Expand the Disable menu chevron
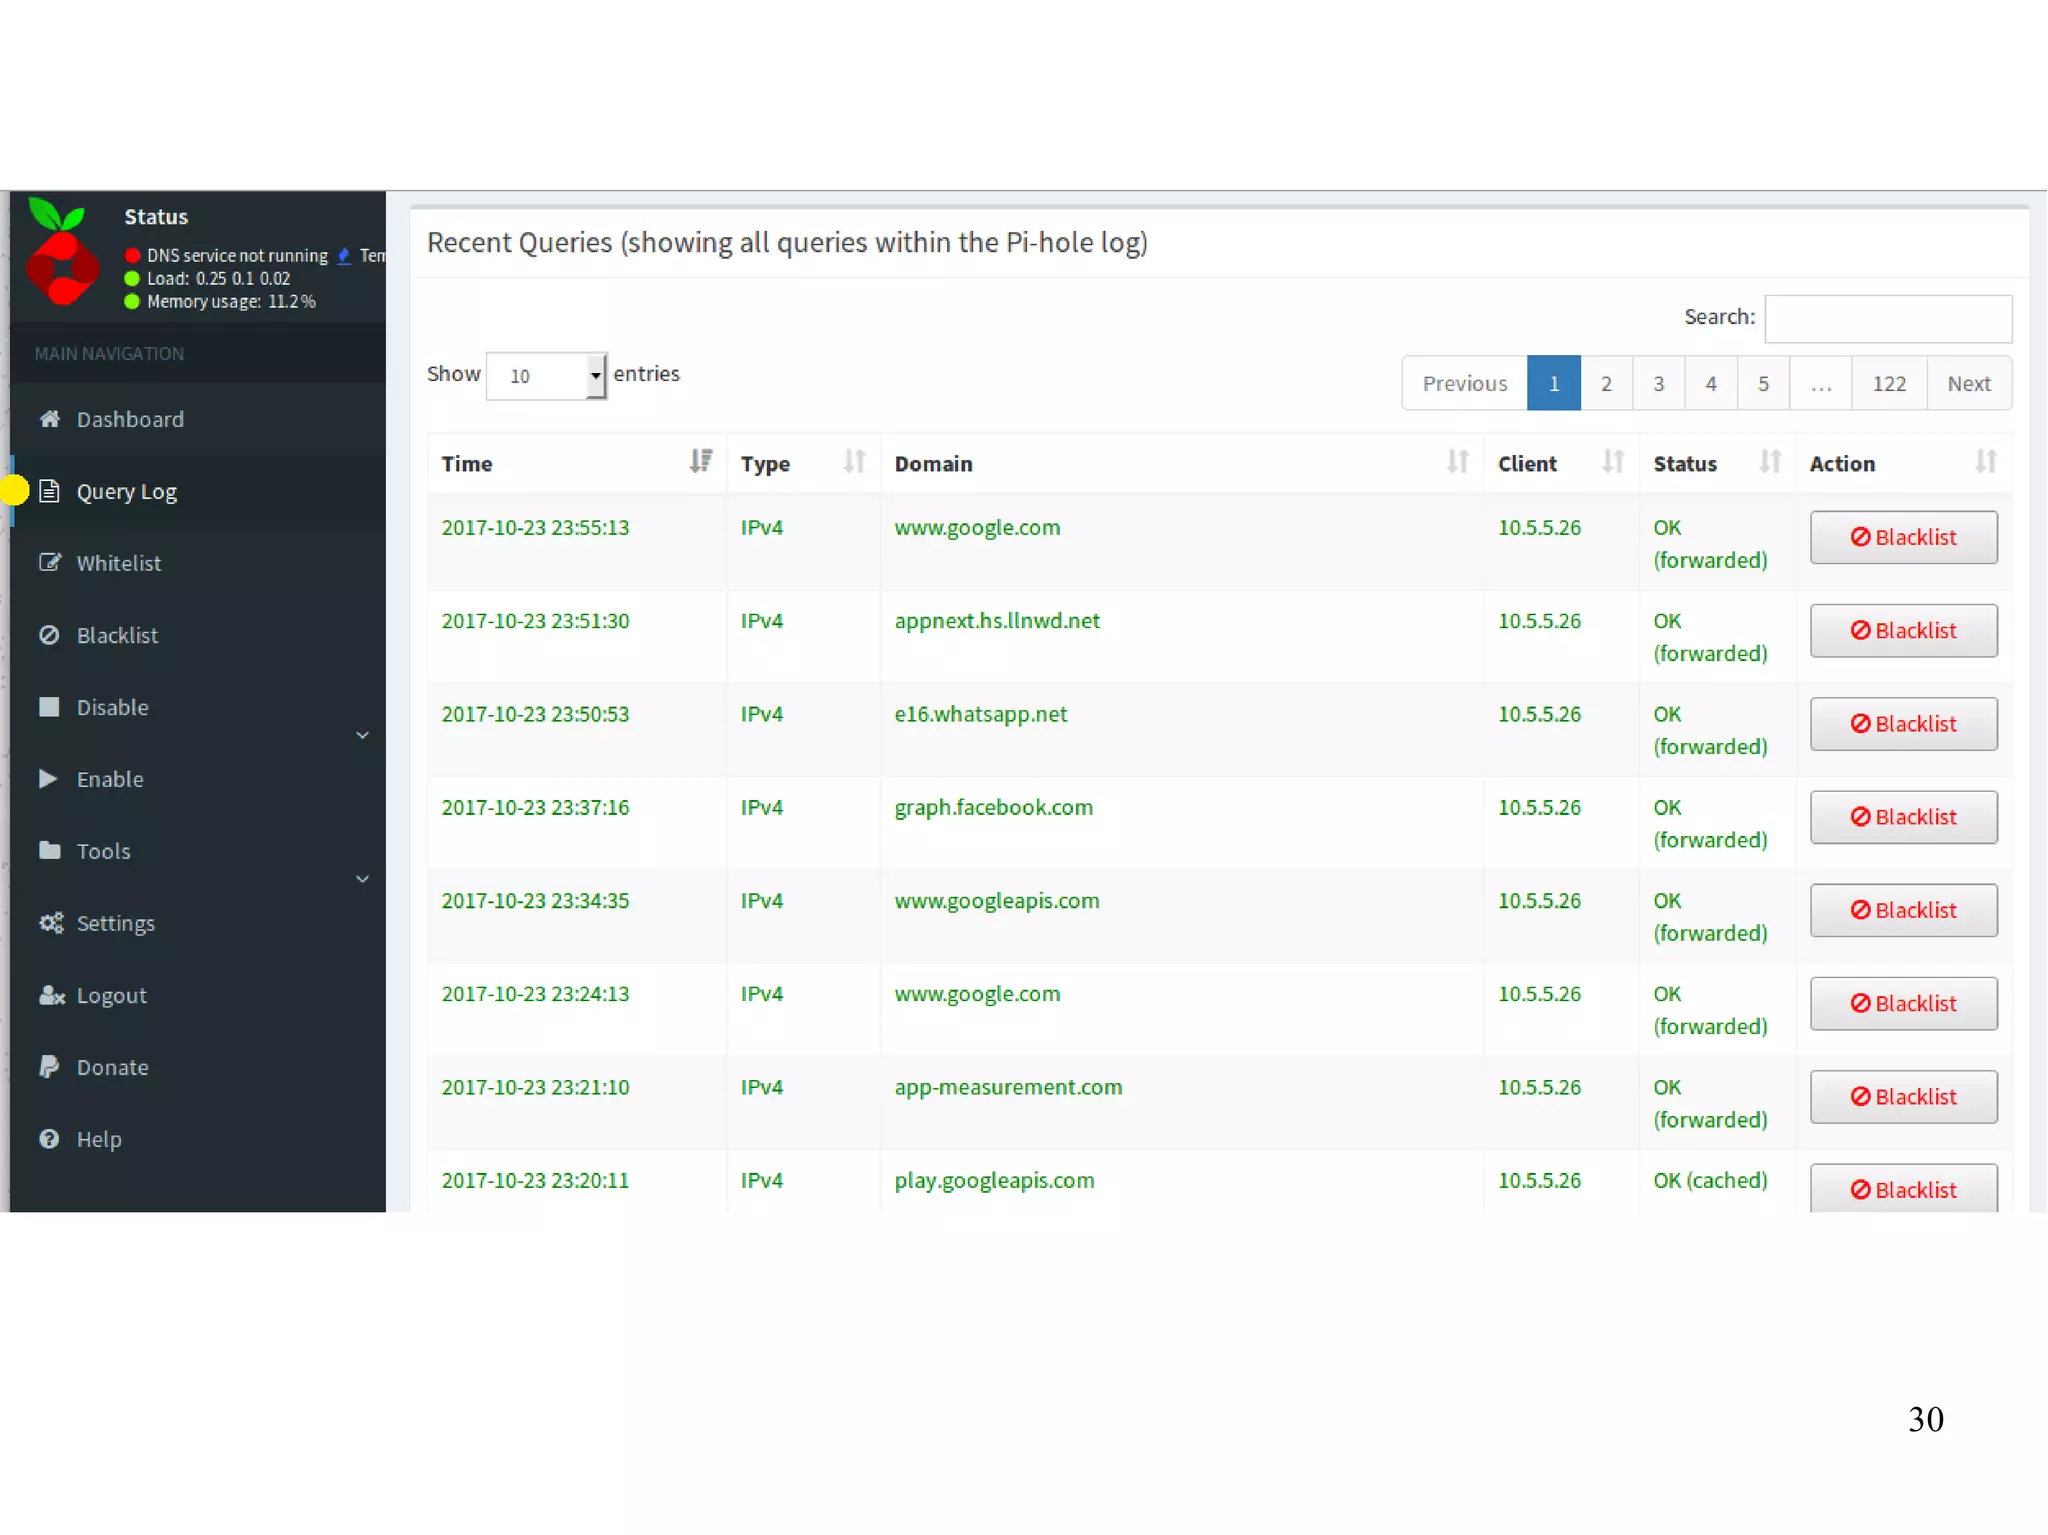2048x1535 pixels. click(x=362, y=735)
